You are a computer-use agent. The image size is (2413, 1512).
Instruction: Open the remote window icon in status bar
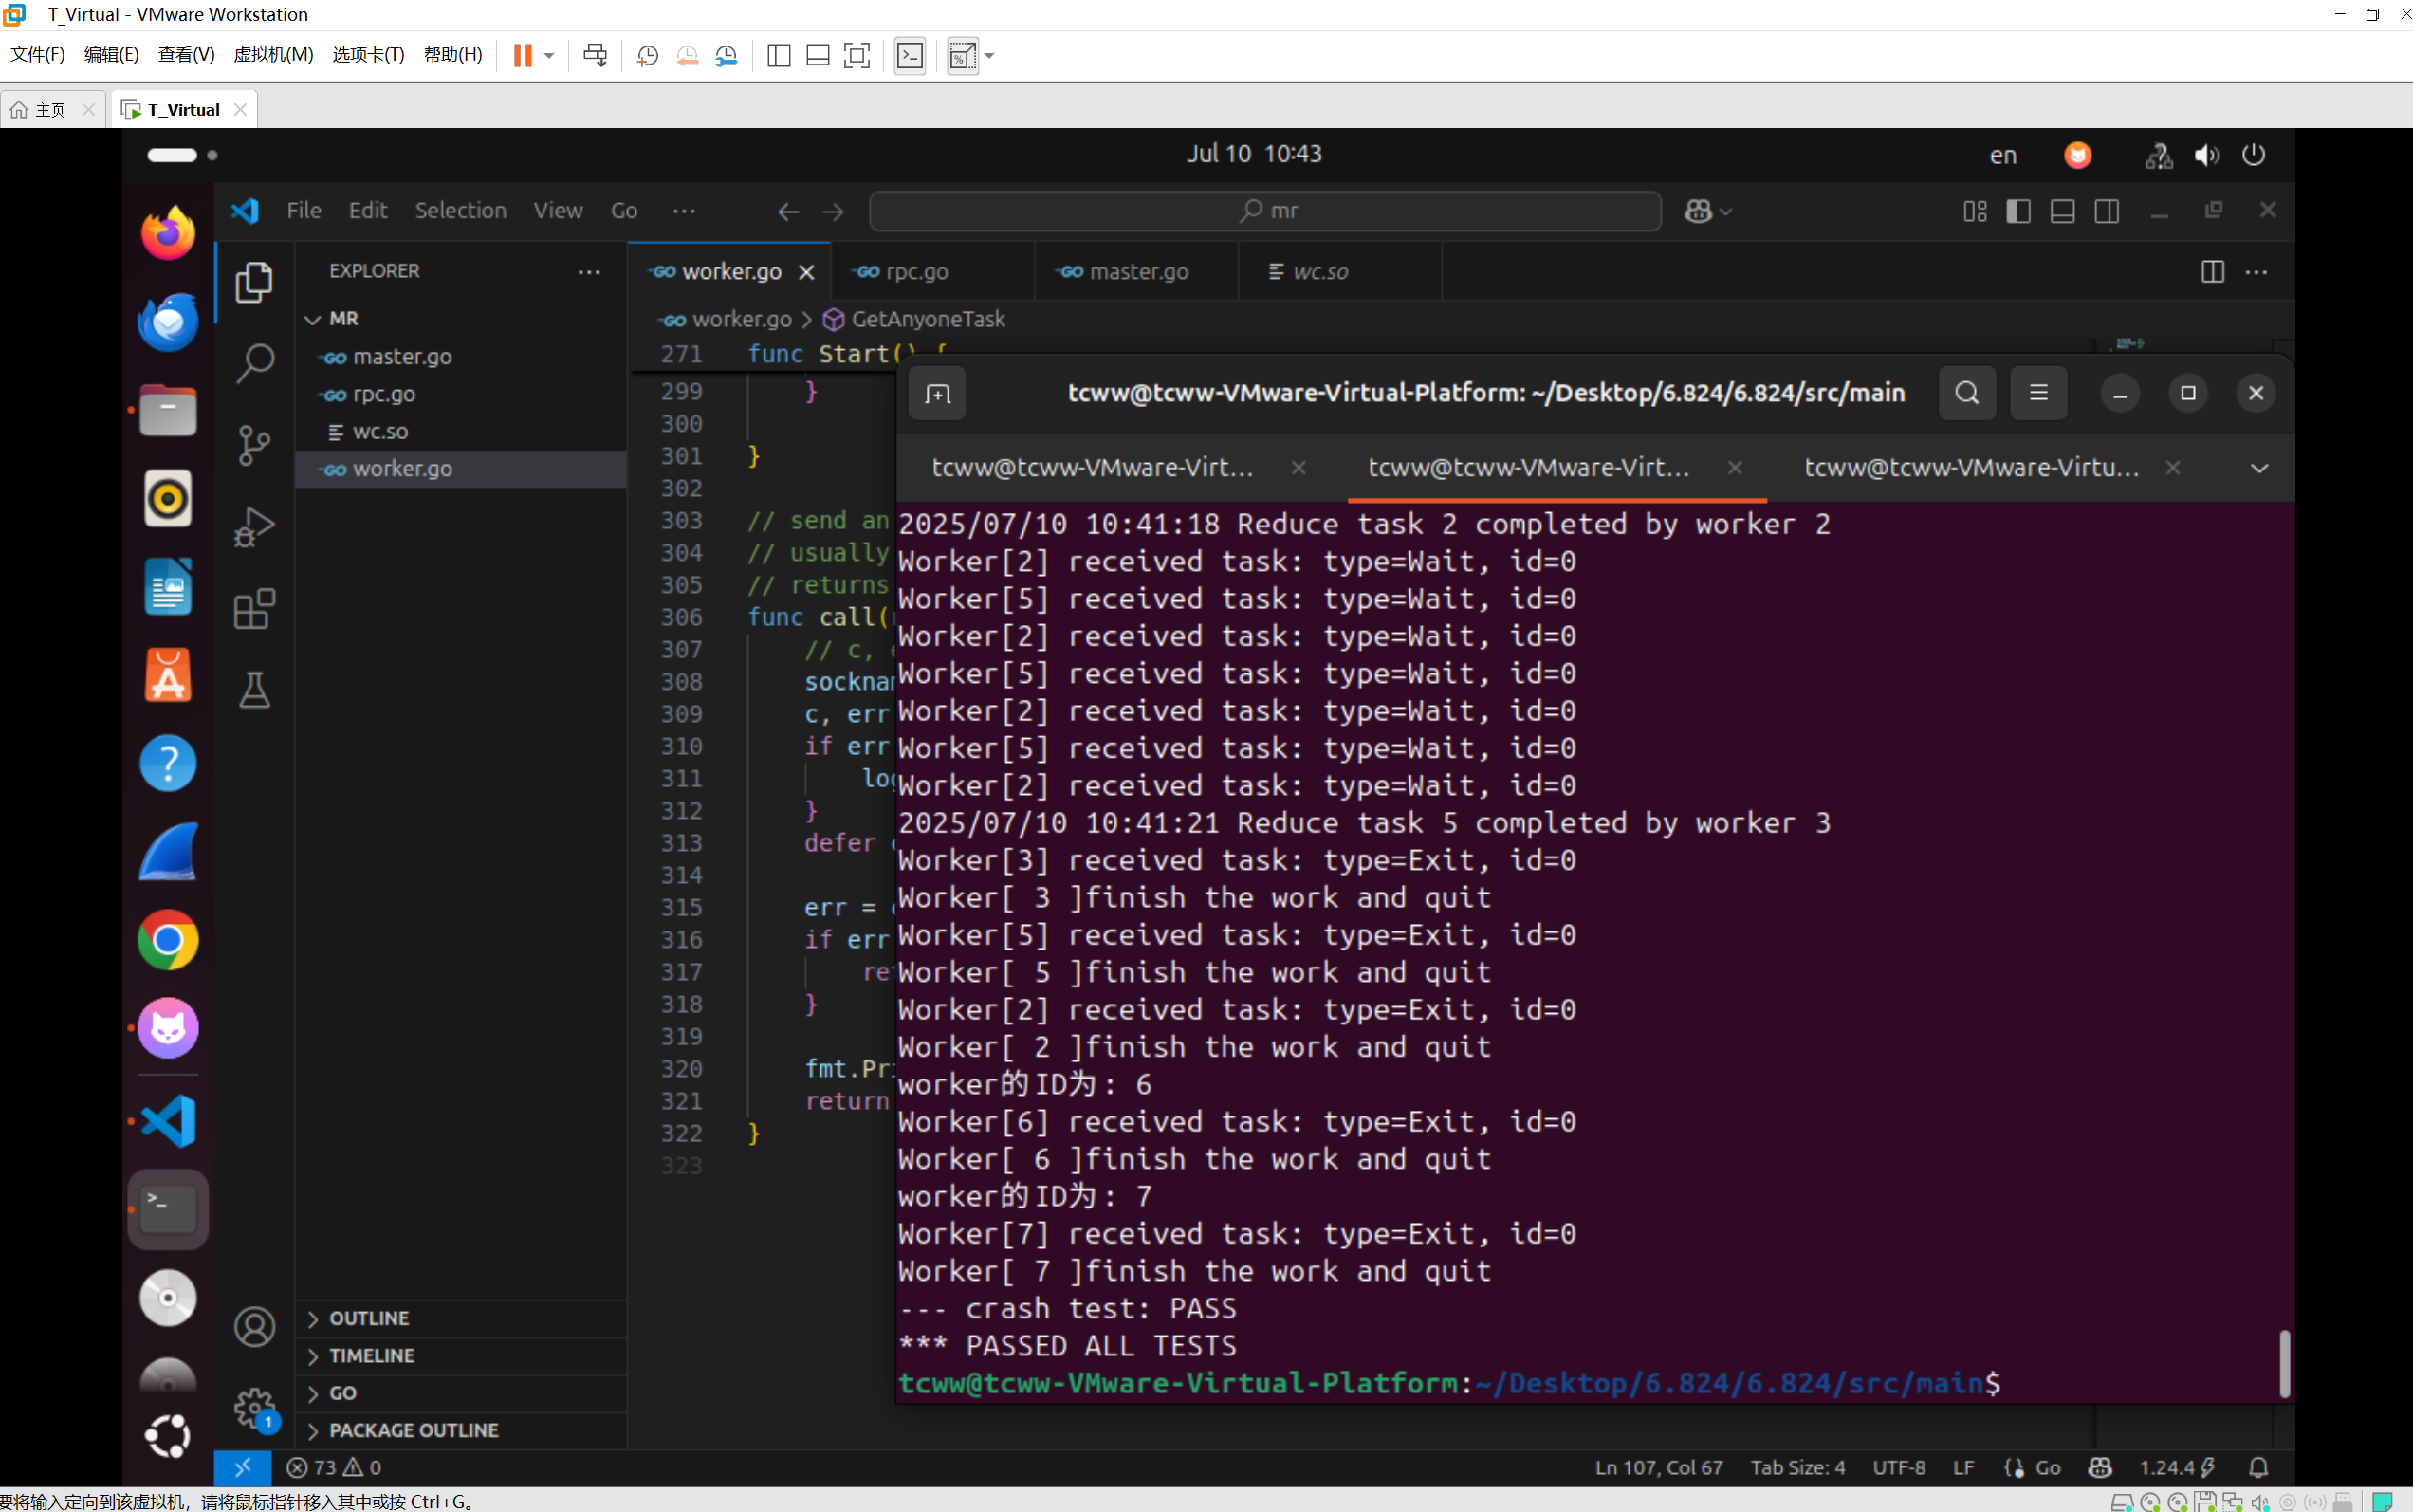click(243, 1467)
